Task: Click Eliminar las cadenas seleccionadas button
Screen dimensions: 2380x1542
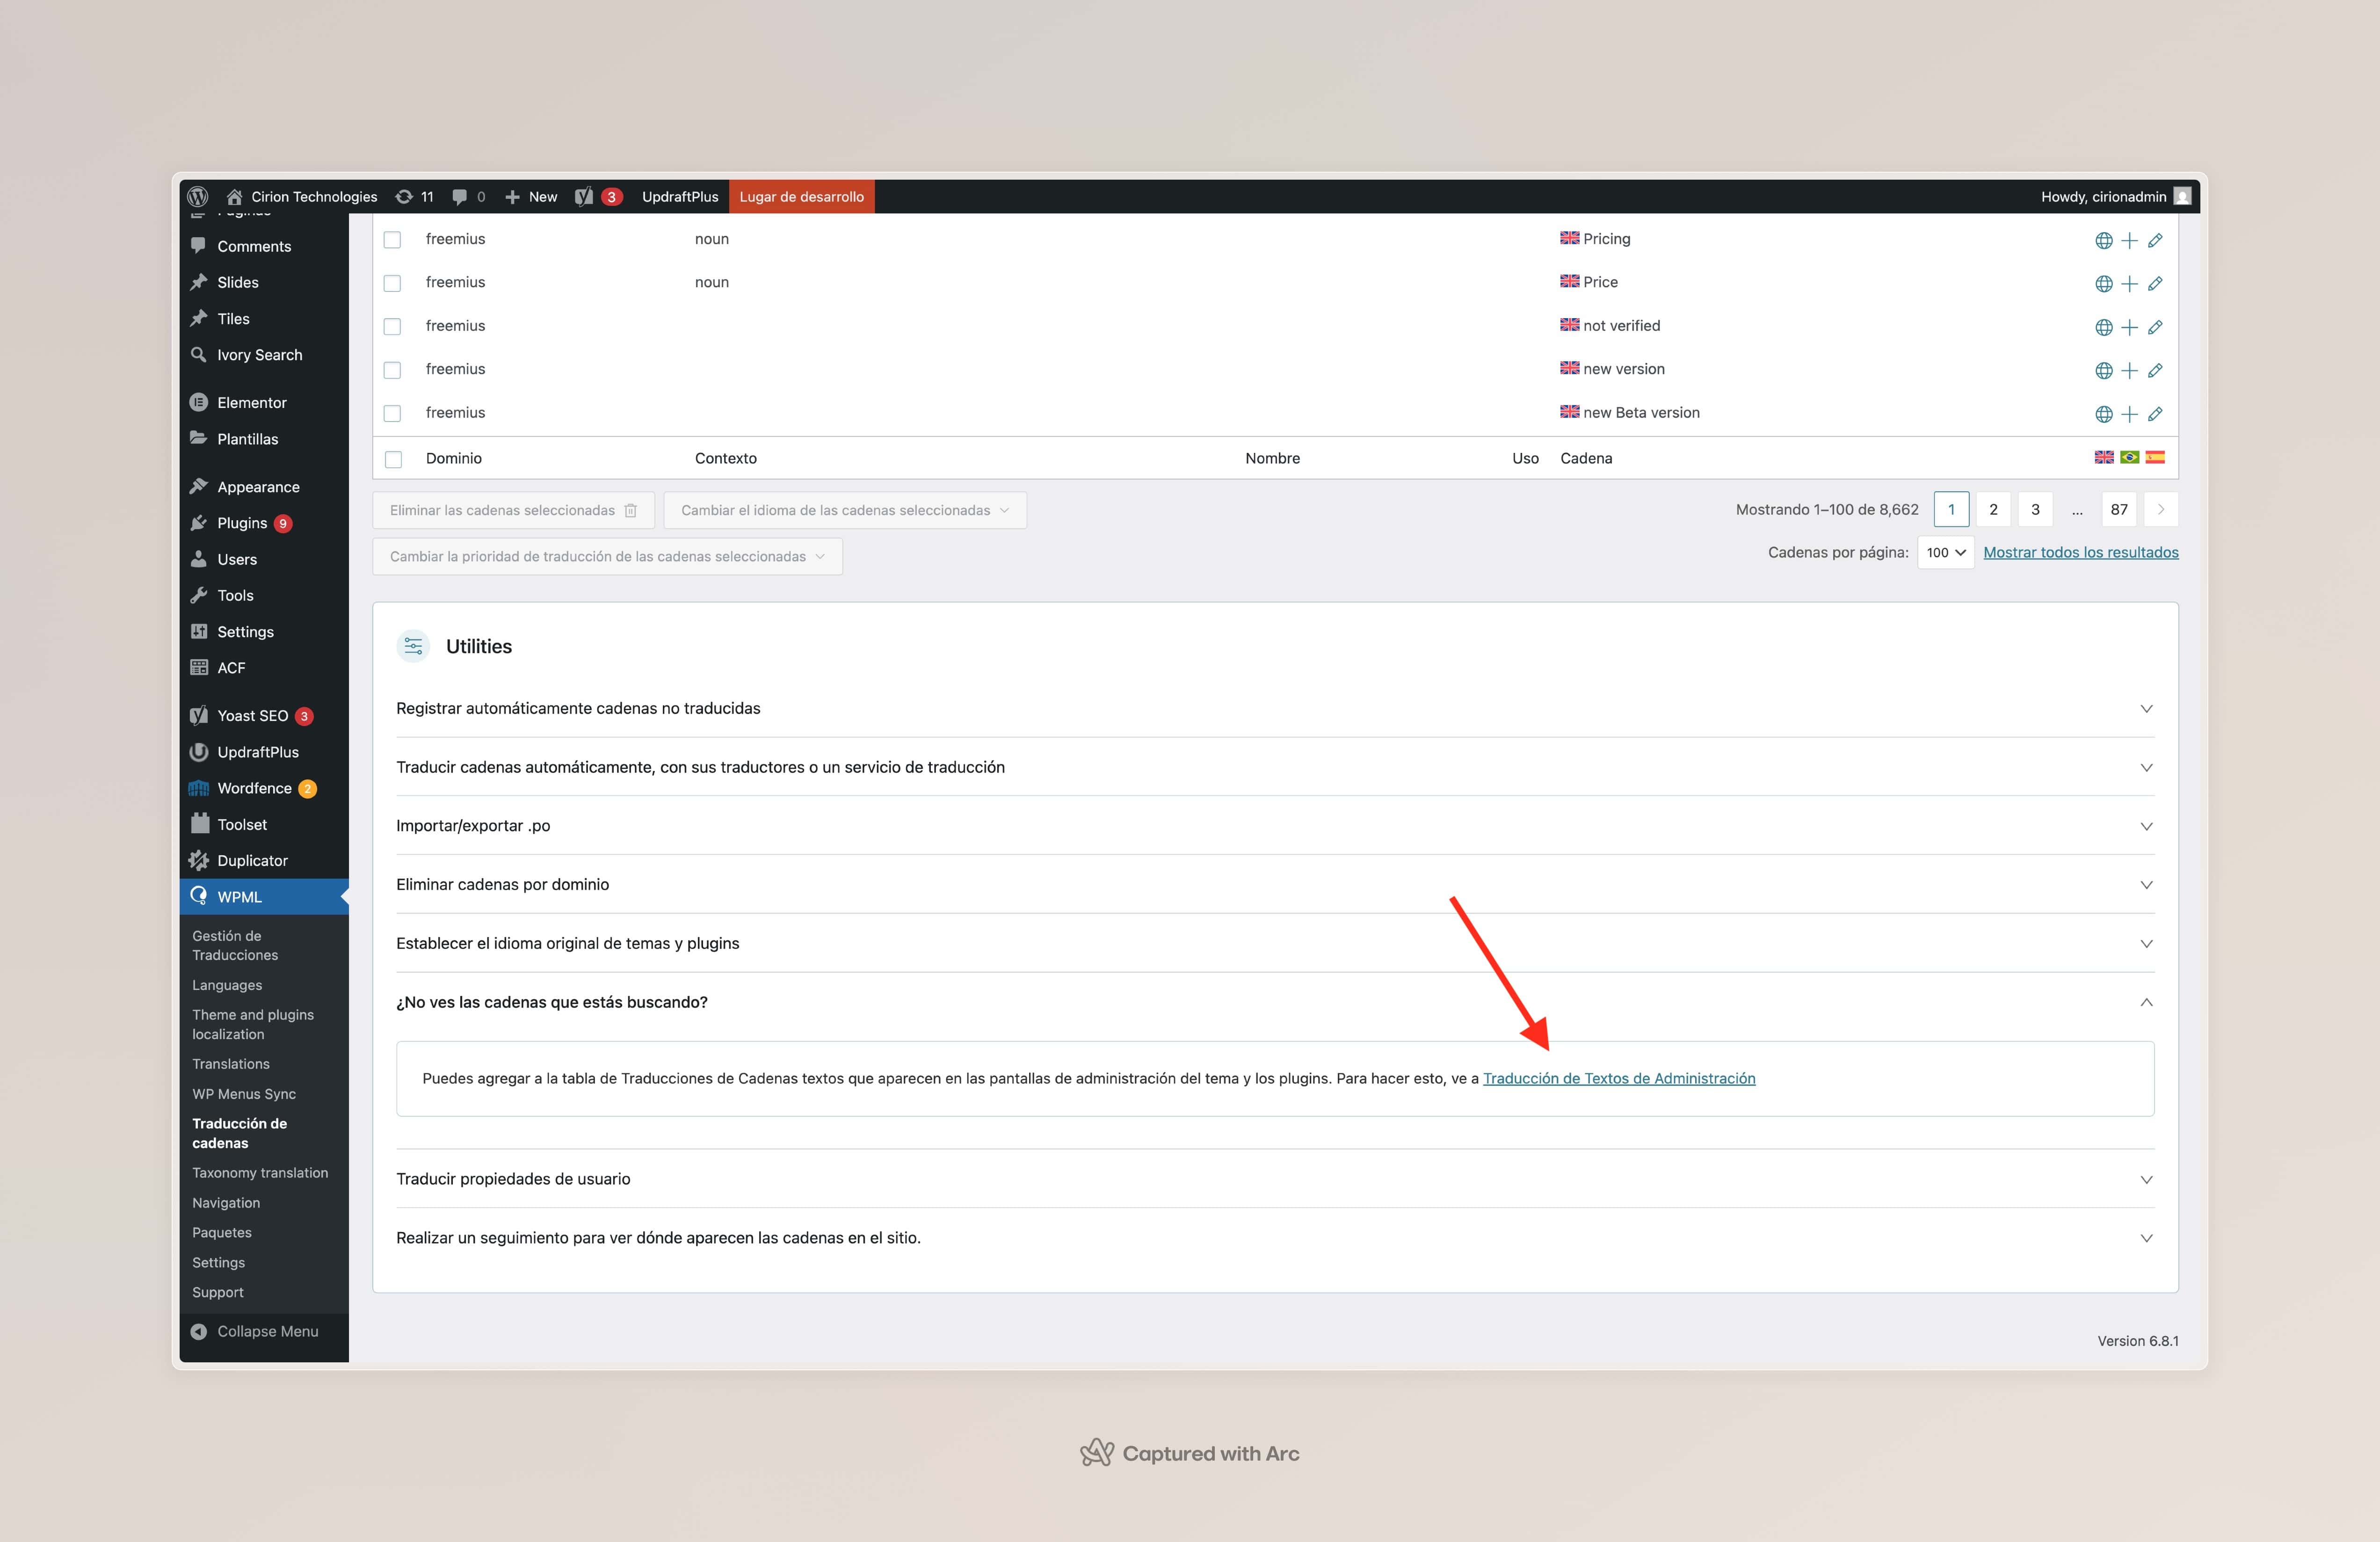Action: (x=514, y=510)
